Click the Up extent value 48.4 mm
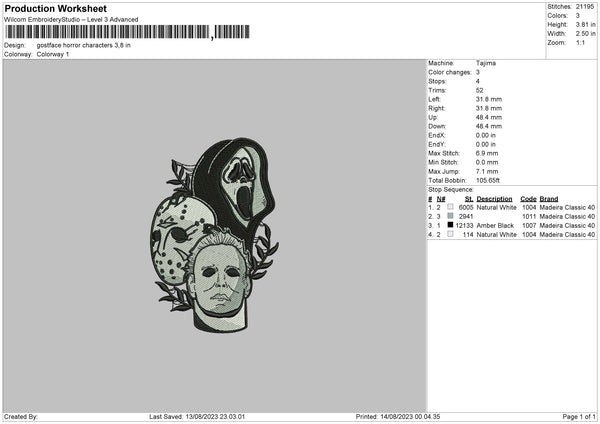The height and width of the screenshot is (424, 600). [489, 117]
